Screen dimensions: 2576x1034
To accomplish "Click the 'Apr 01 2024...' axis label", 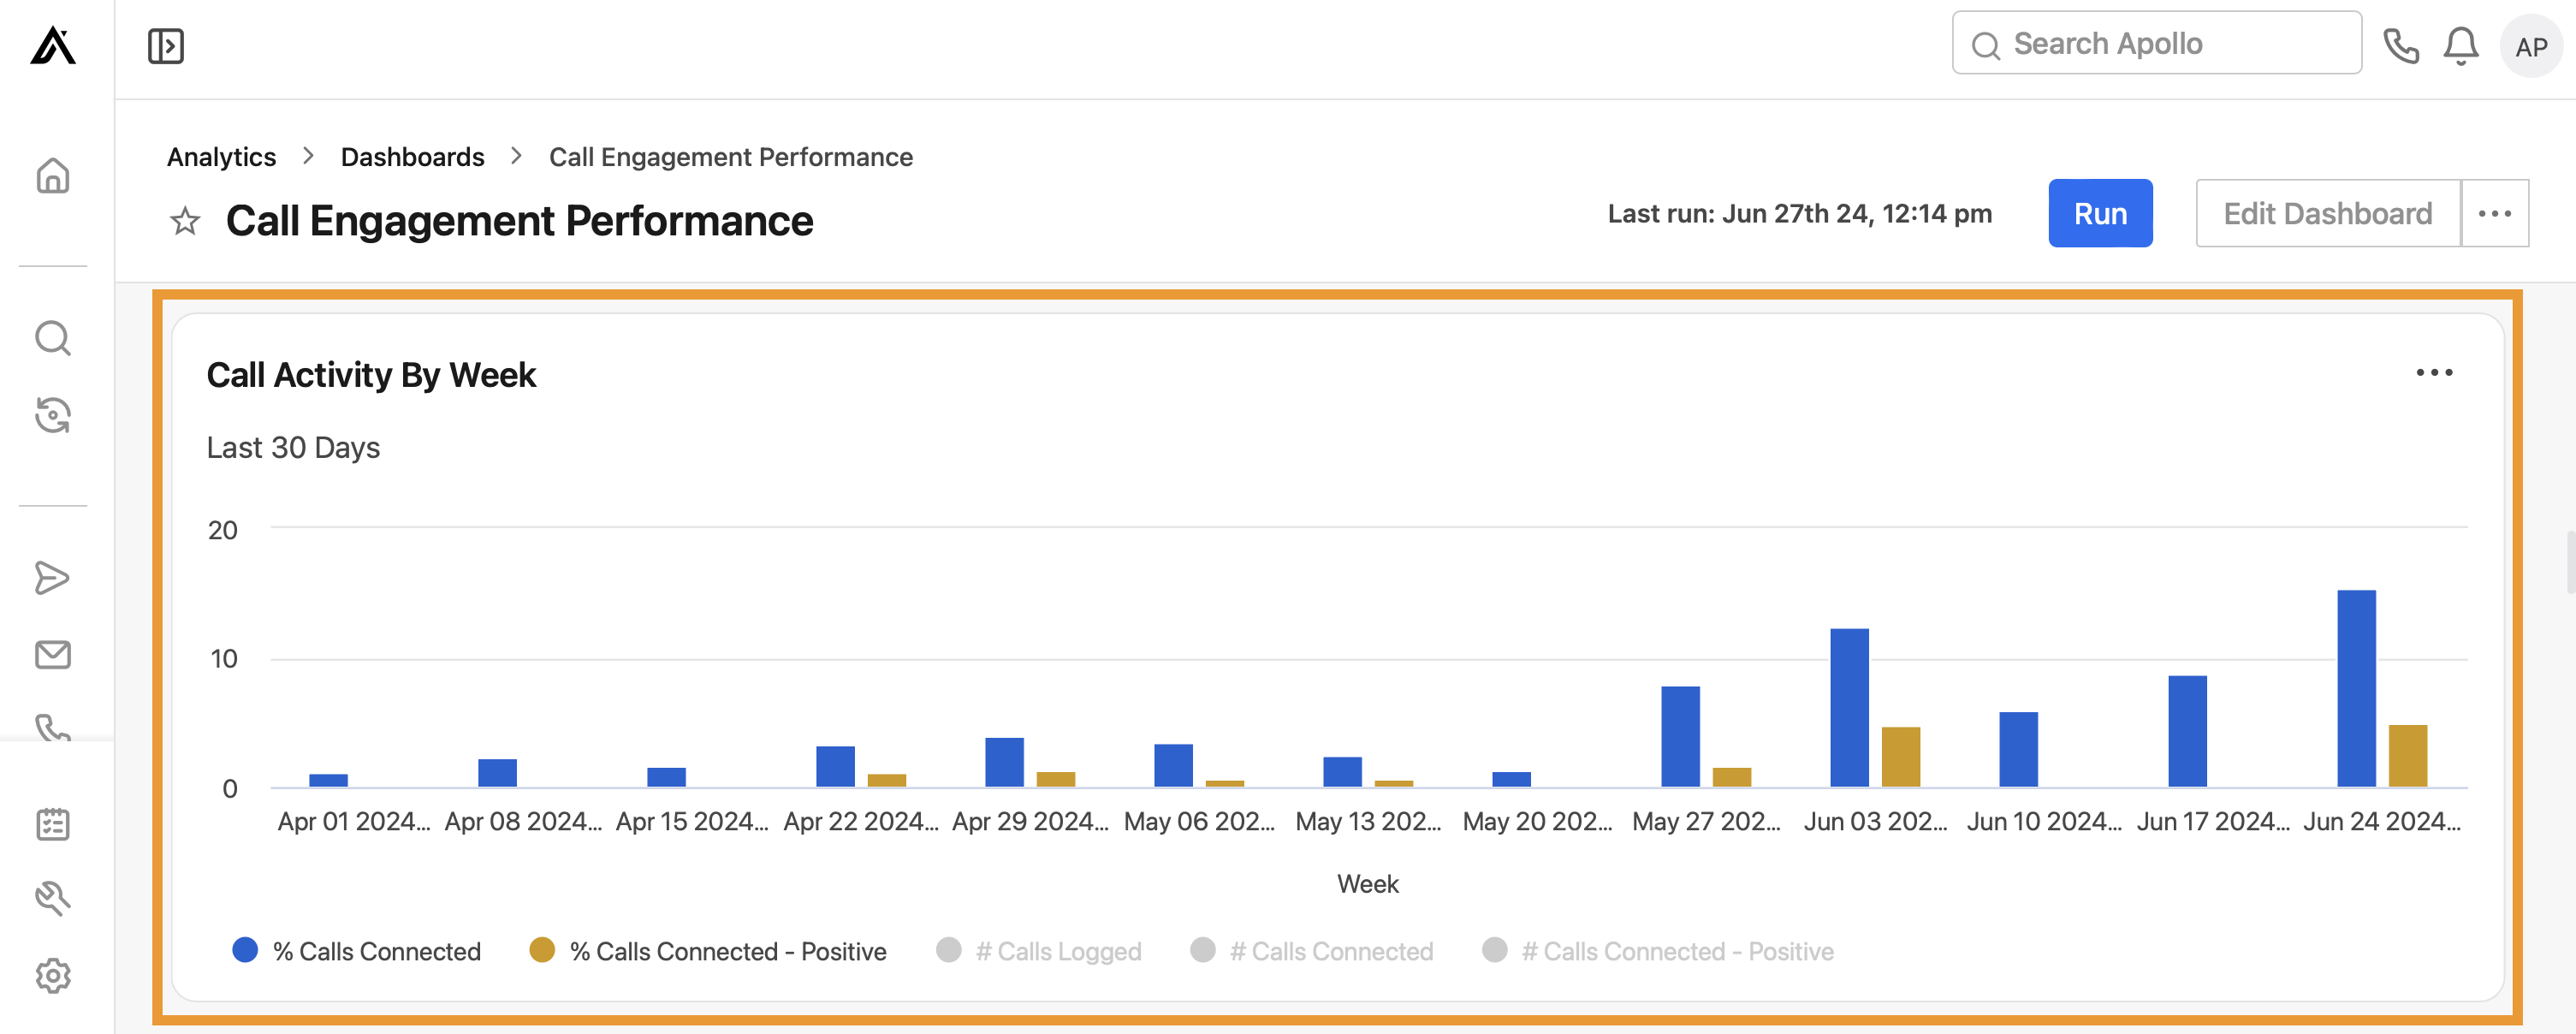I will tap(354, 821).
